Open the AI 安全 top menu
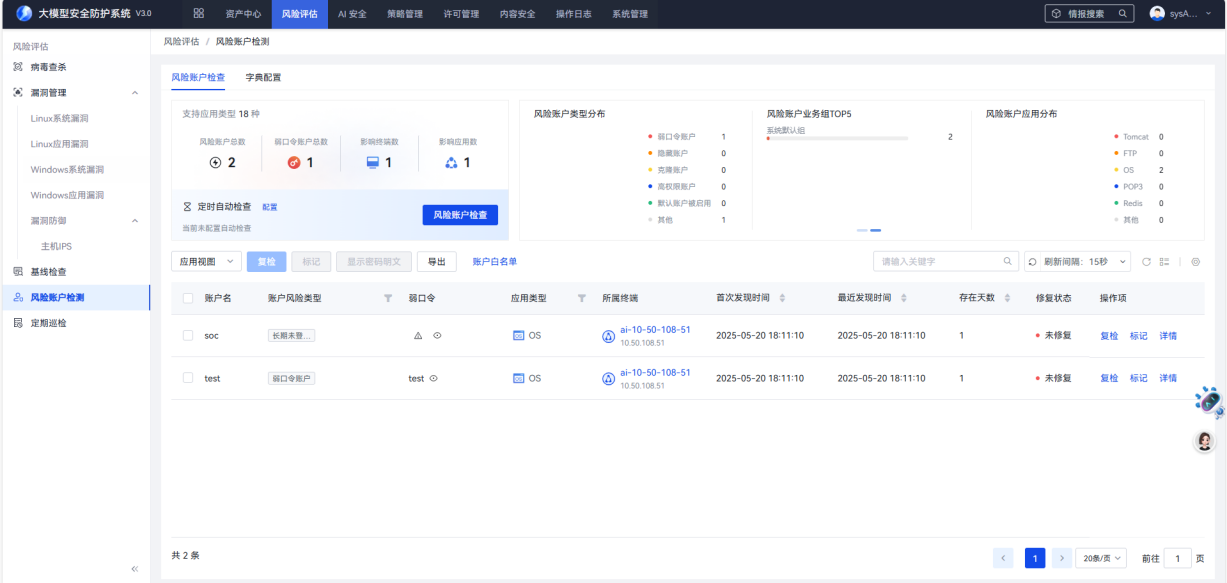Viewport: 1227px width, 583px height. click(x=351, y=14)
